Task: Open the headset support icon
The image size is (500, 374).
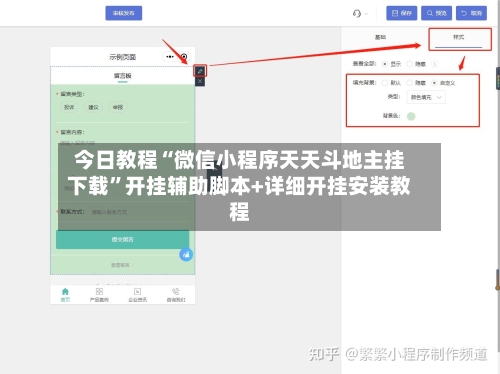Action: pos(357,13)
